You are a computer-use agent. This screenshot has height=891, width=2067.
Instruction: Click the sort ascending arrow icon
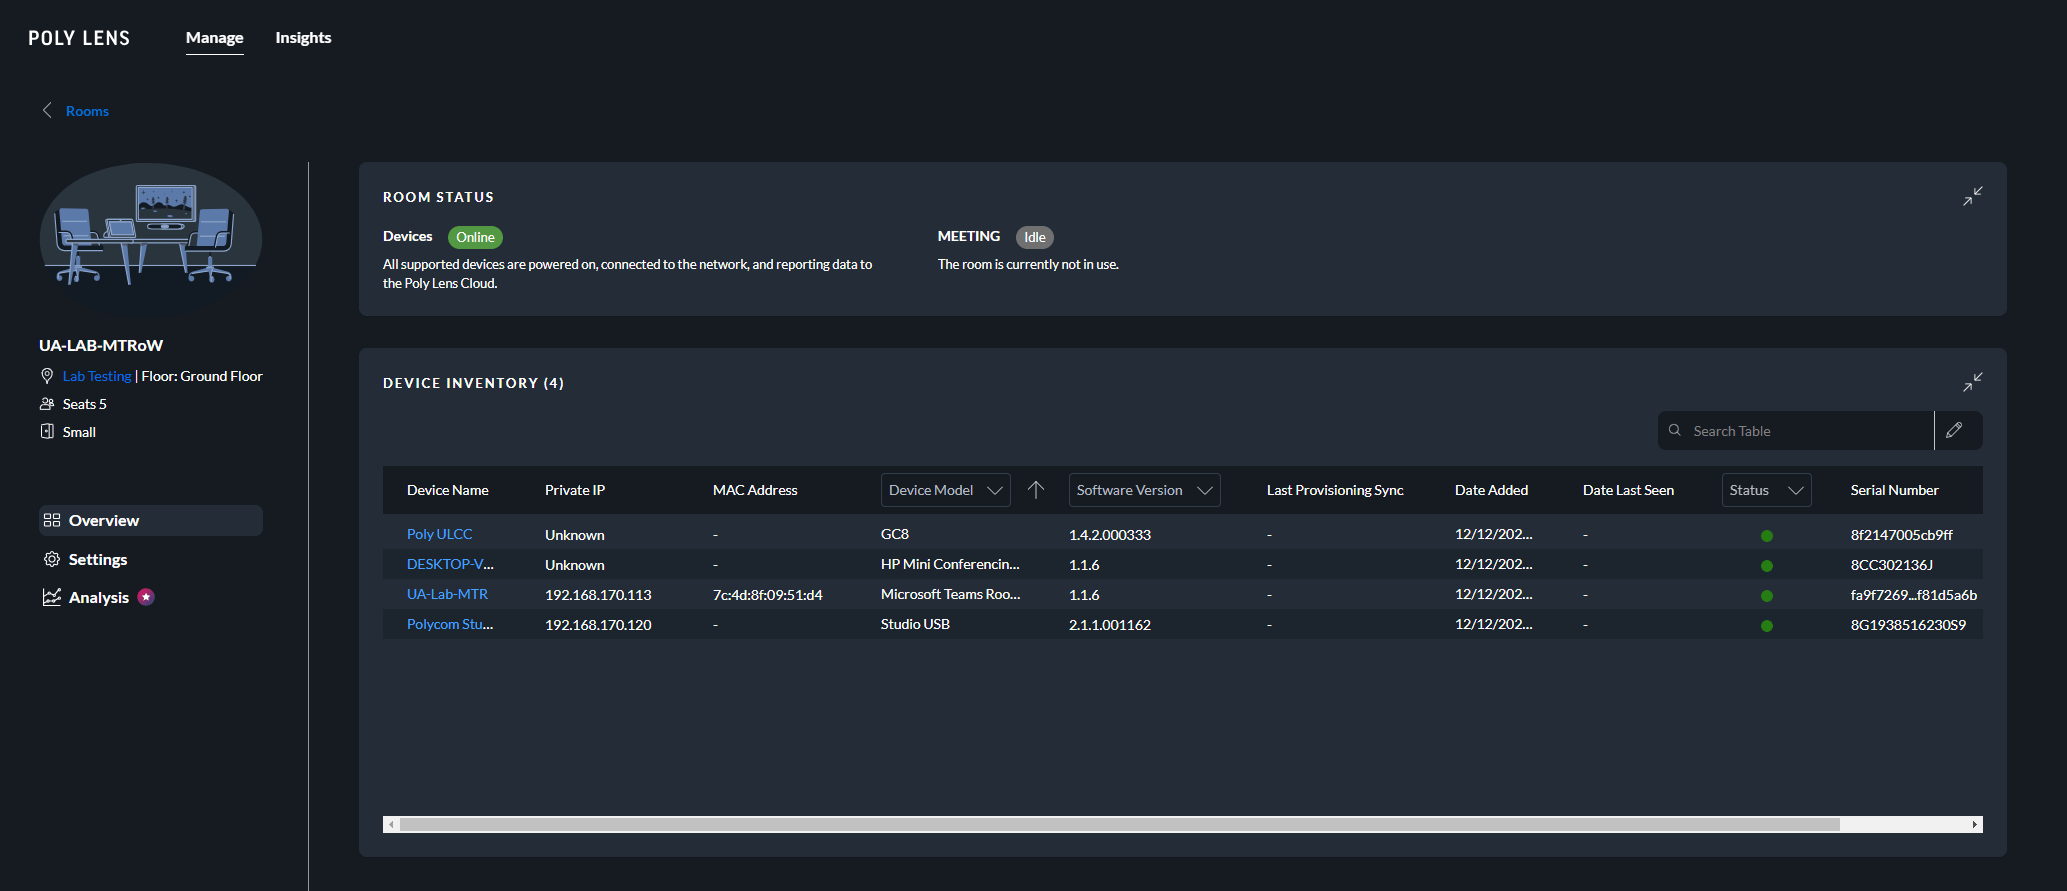(x=1036, y=489)
